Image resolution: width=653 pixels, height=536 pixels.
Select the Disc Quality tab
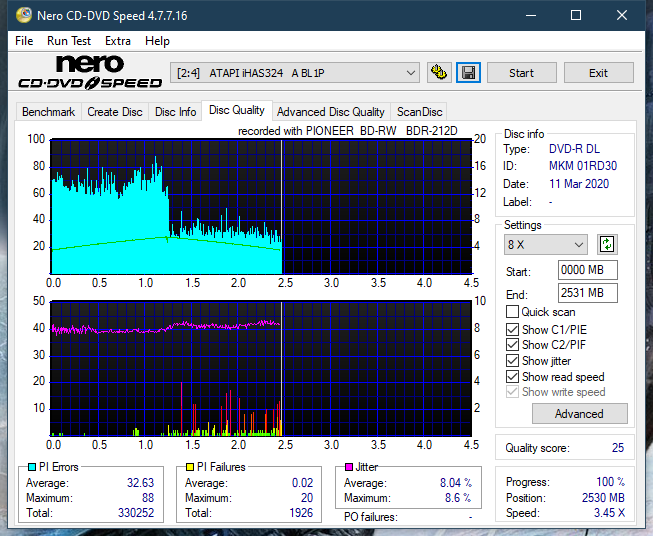pos(237,110)
